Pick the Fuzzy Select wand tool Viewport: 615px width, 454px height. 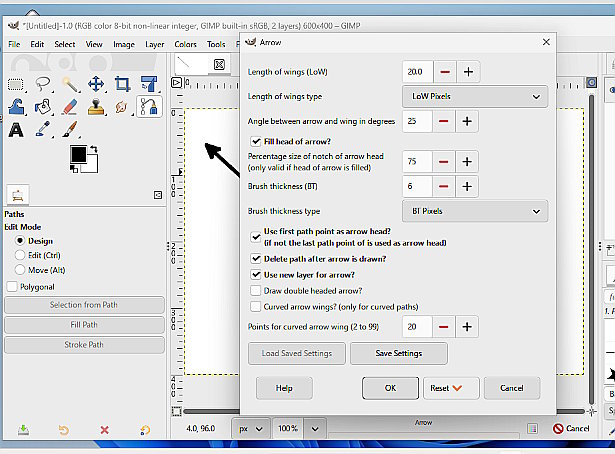[70, 84]
